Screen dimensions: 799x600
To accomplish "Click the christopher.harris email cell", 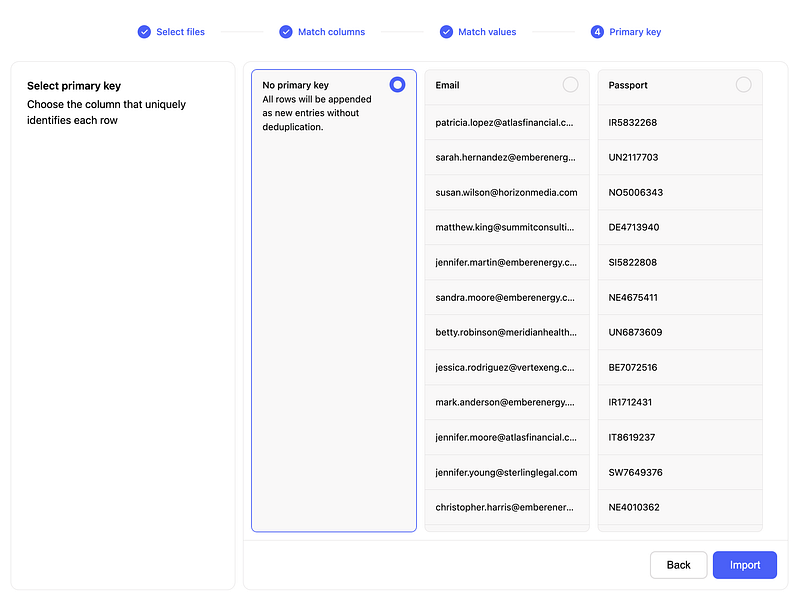I will [507, 507].
